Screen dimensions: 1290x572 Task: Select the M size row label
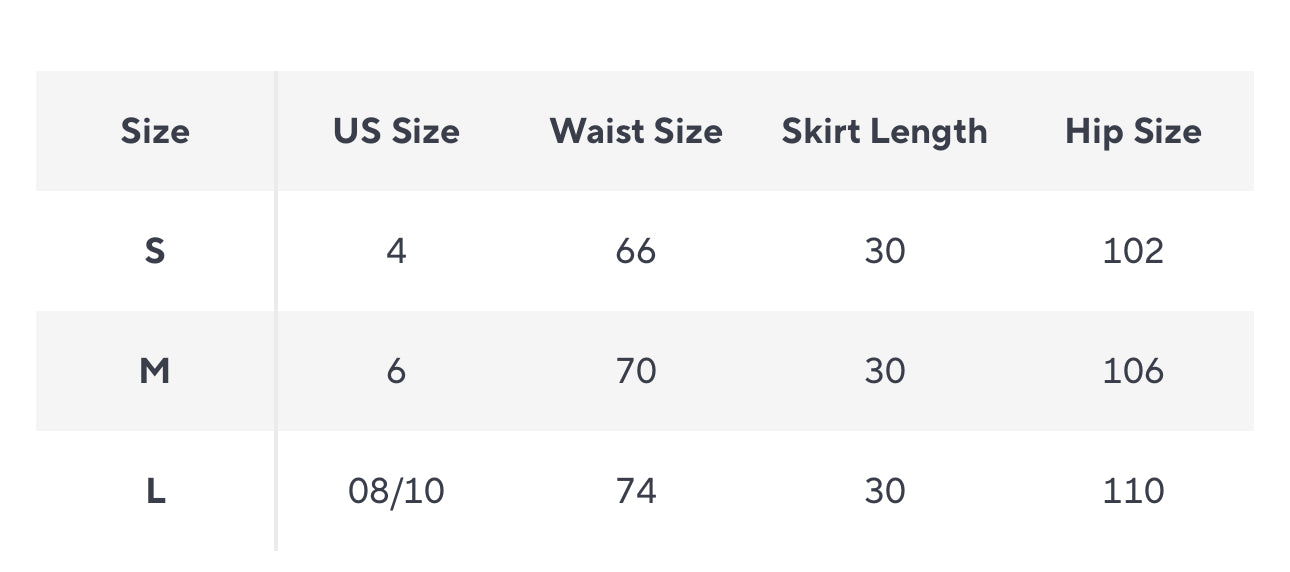pos(155,371)
